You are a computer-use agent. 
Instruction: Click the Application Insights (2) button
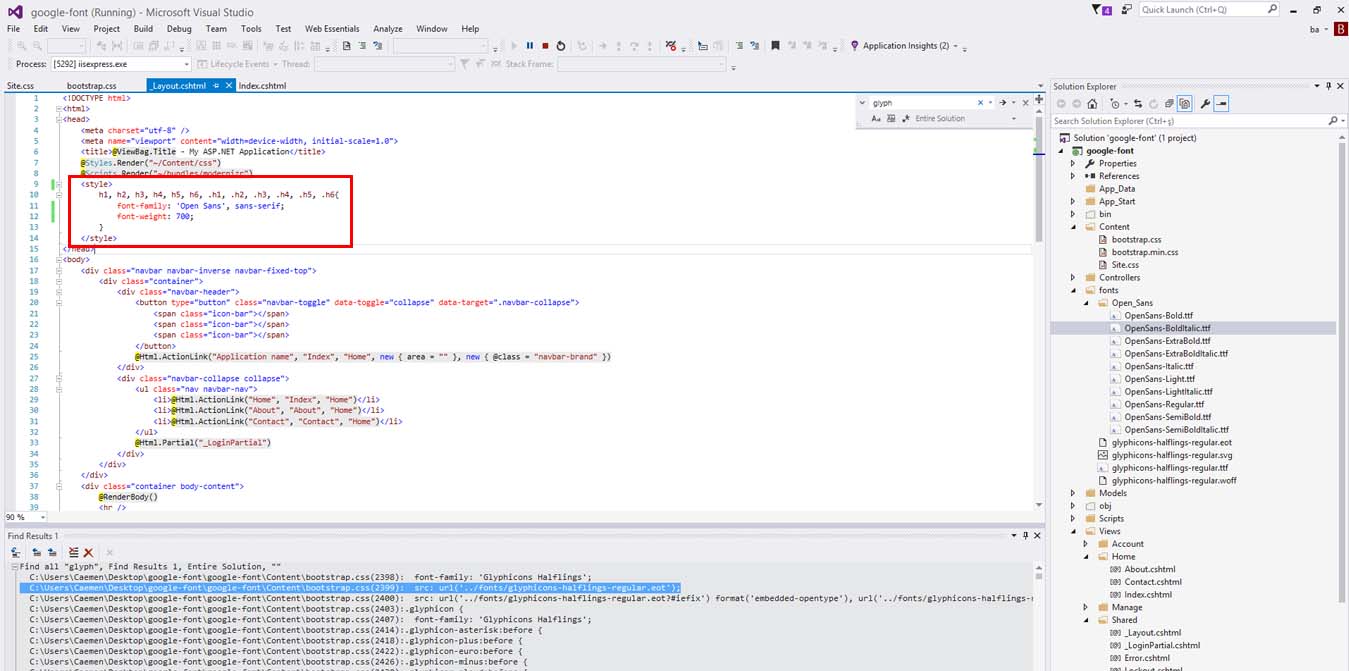(x=905, y=46)
